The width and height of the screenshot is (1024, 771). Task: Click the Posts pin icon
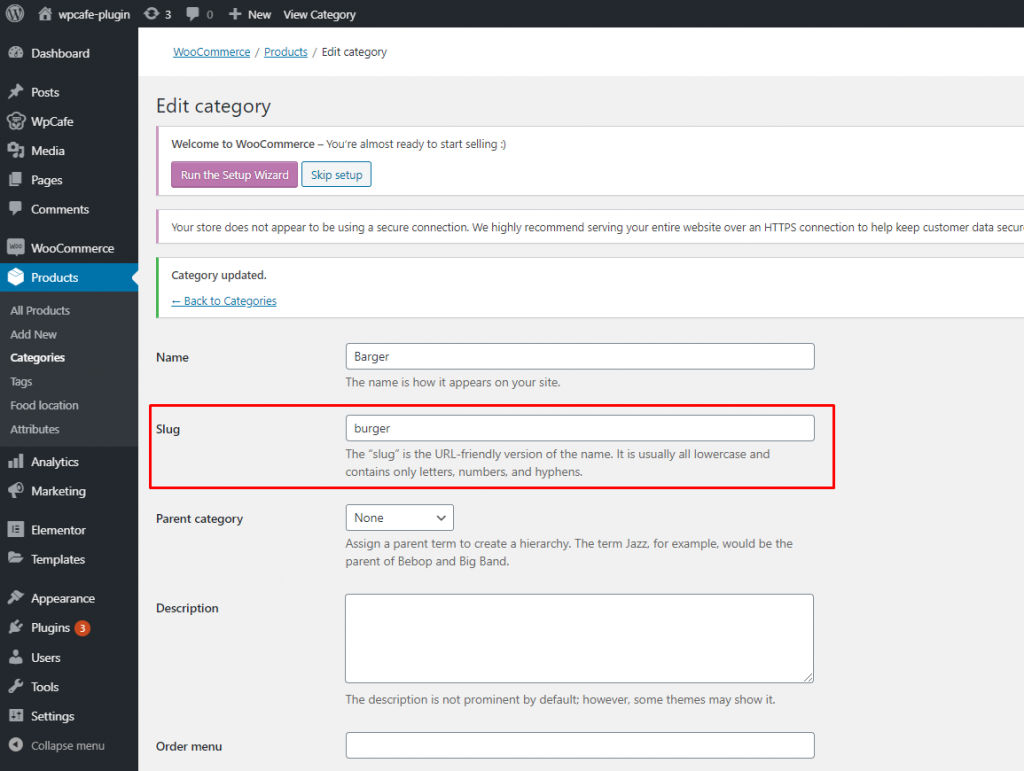click(x=16, y=92)
